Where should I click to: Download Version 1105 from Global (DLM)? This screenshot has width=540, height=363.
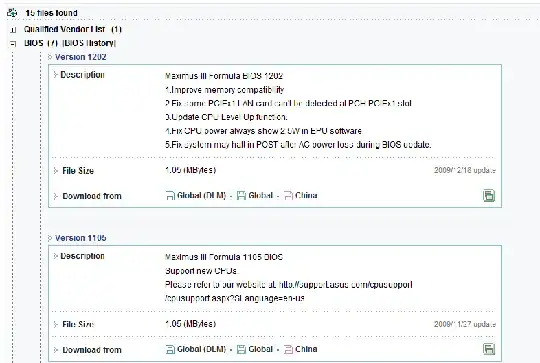click(201, 349)
